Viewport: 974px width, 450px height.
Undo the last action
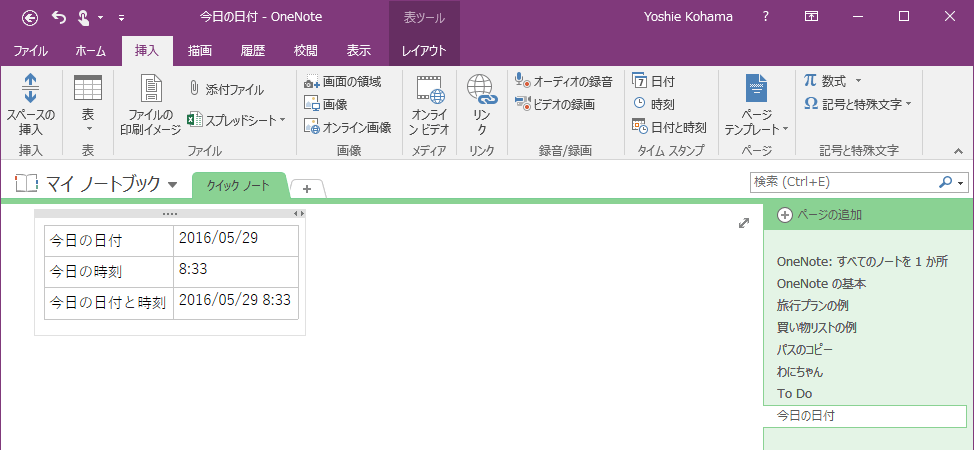tap(59, 17)
